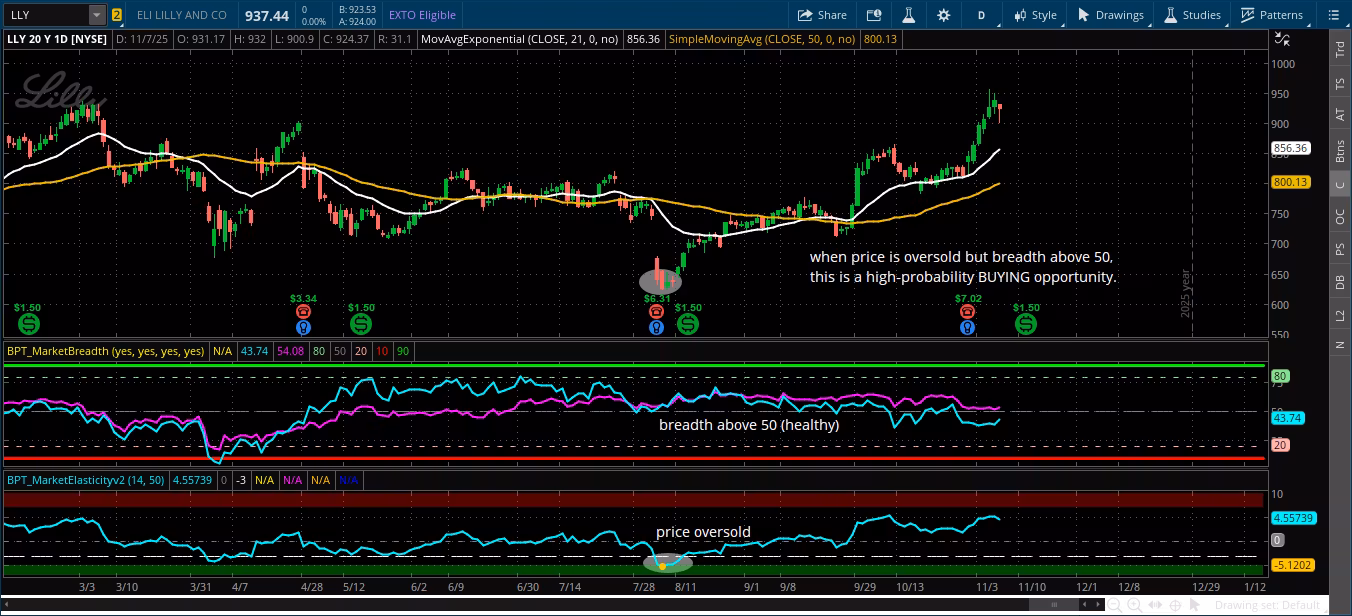
Task: Click the dividend dollar icon near 8/11
Action: [x=688, y=324]
